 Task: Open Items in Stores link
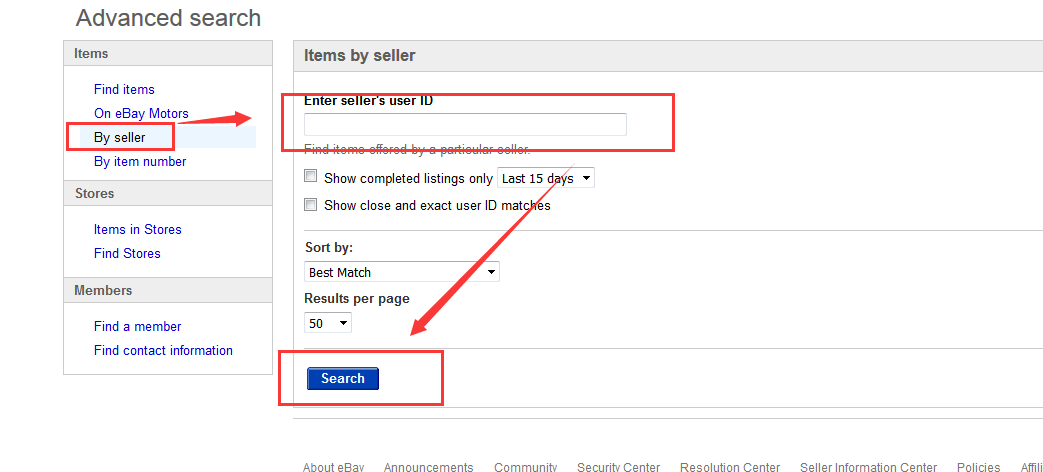point(138,229)
